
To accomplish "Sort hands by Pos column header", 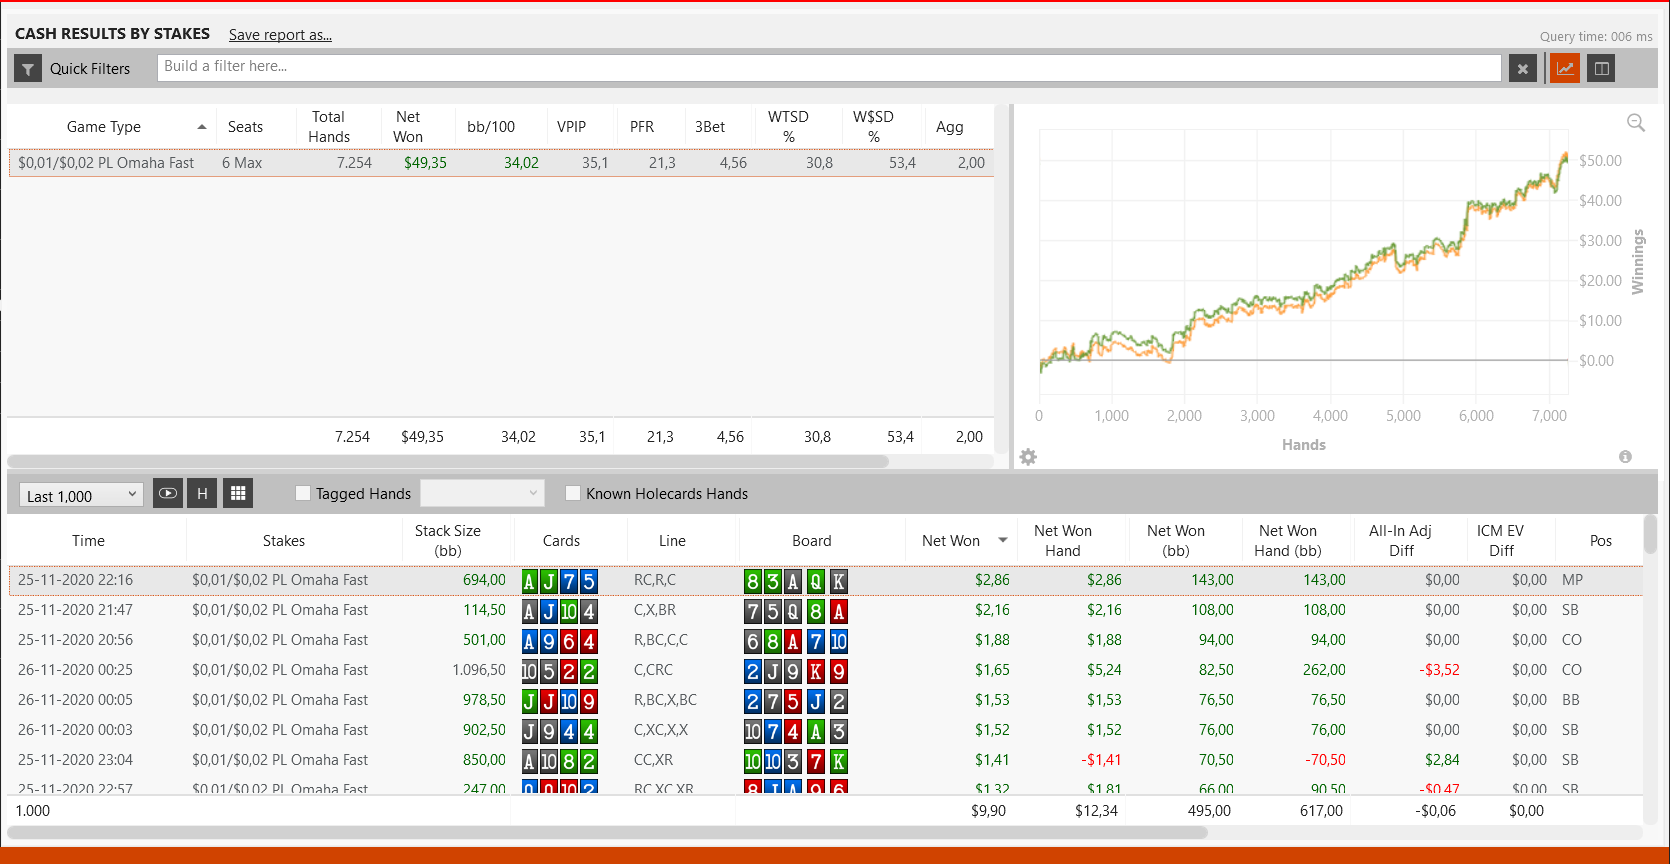I will 1601,541.
